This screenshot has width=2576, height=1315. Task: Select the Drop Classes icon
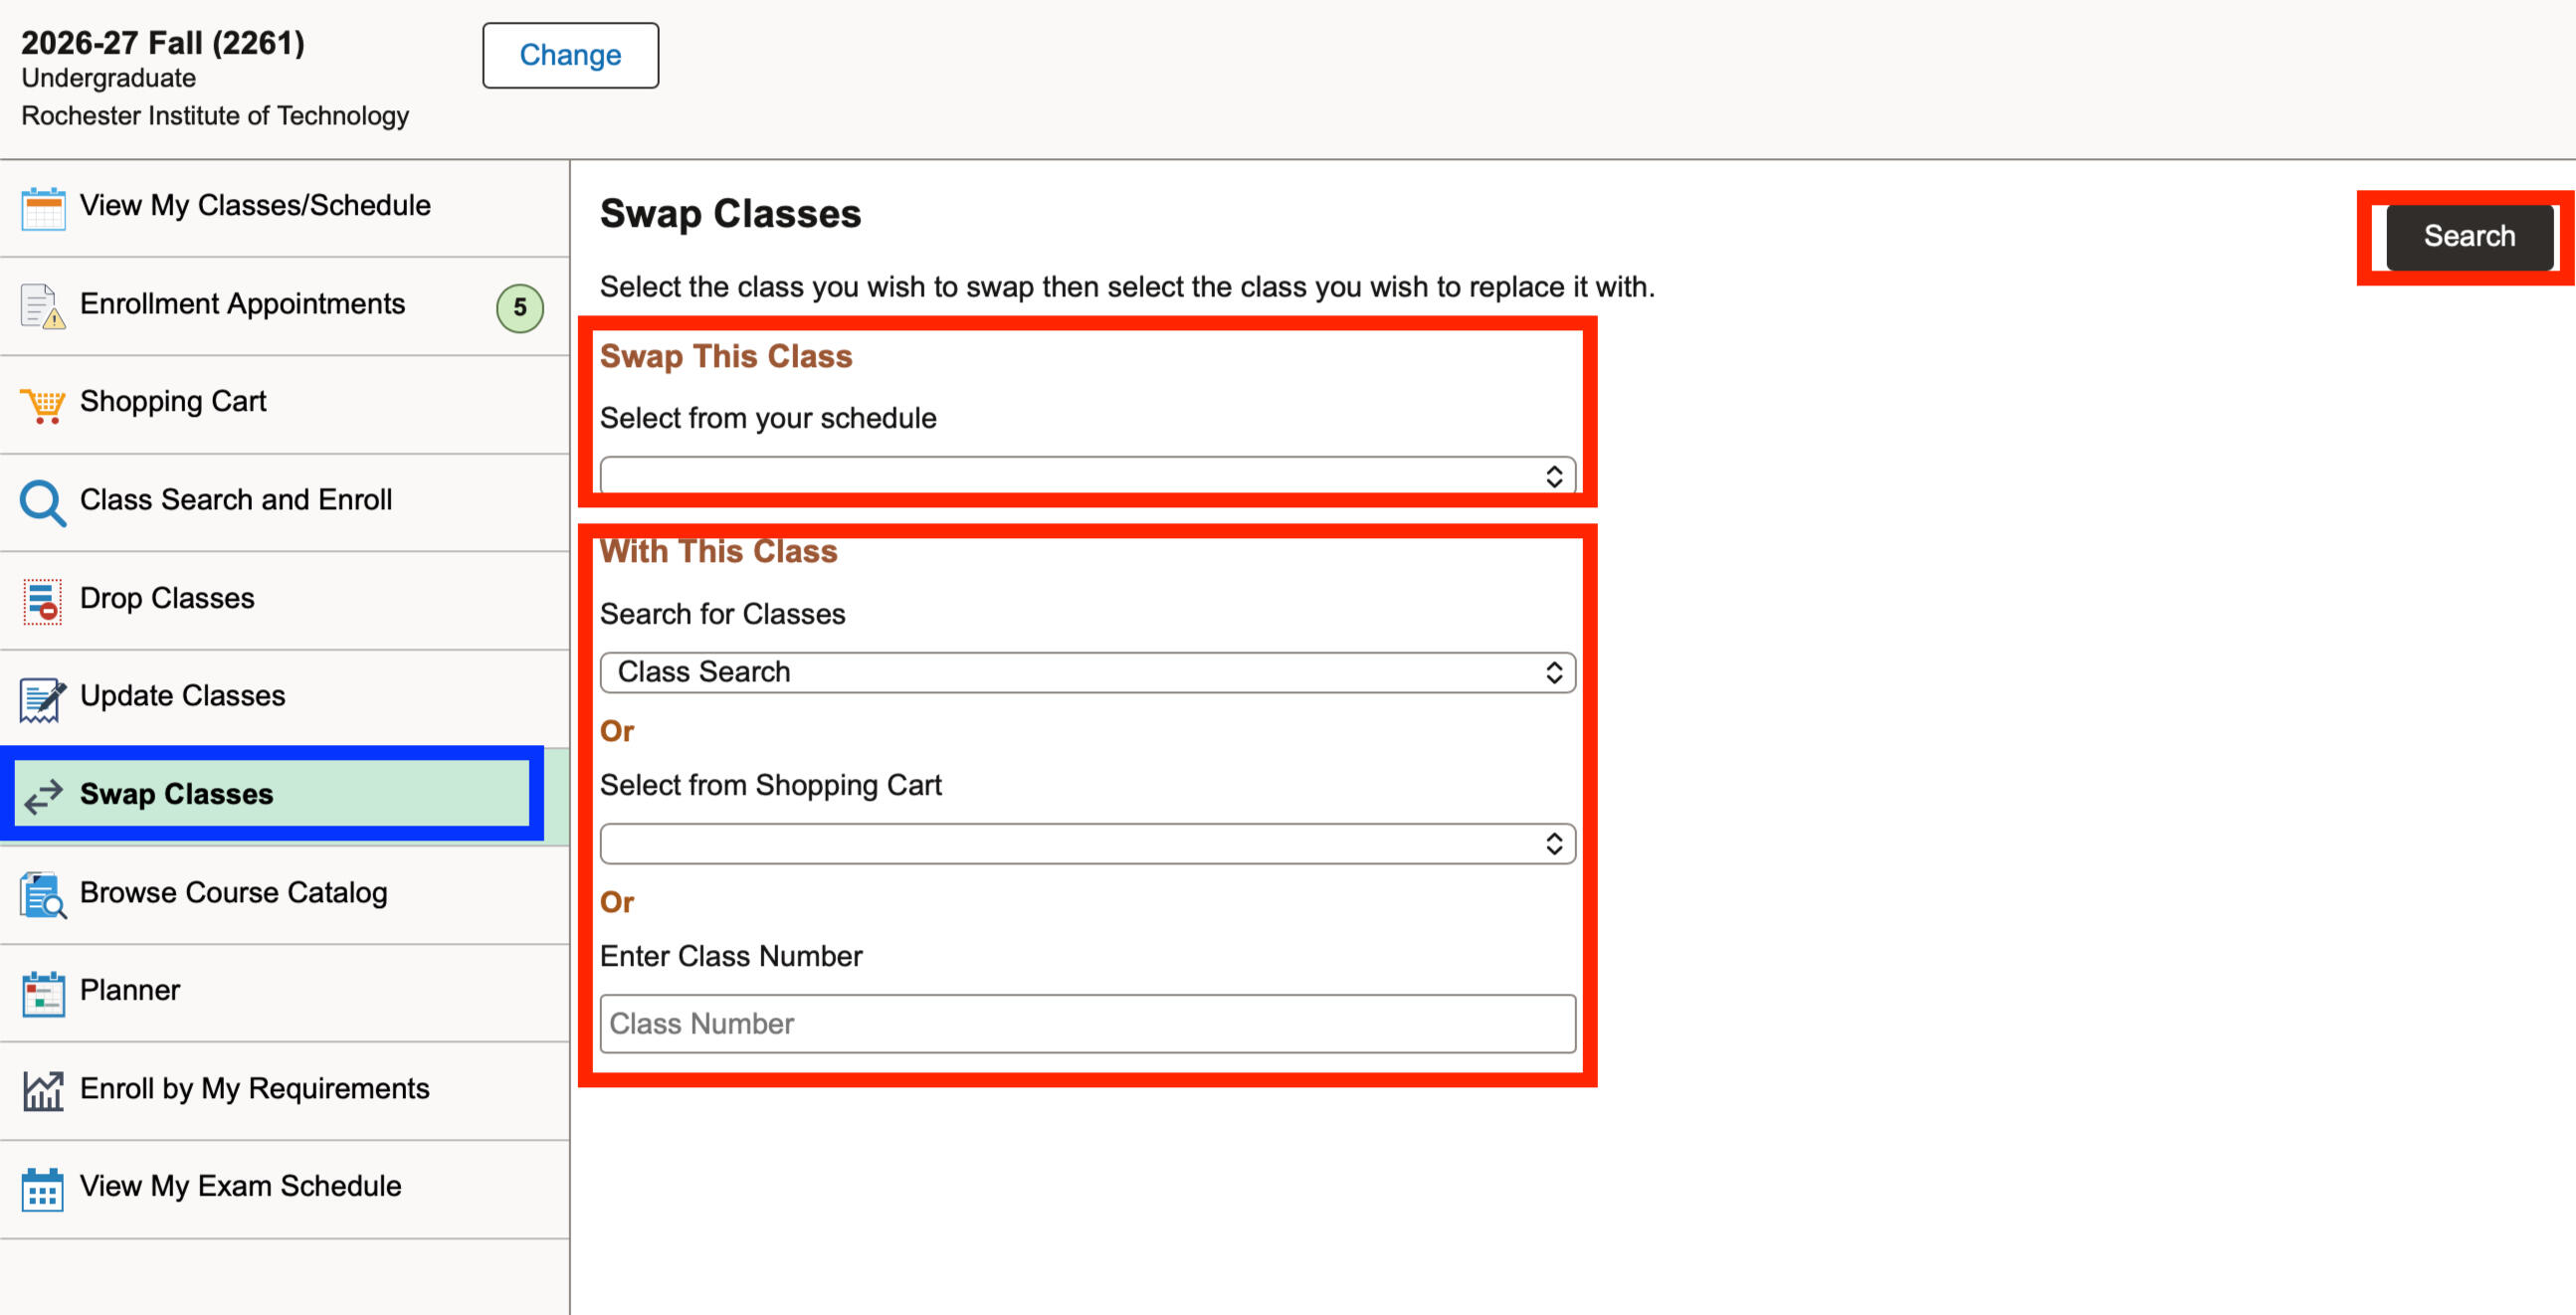[x=41, y=599]
